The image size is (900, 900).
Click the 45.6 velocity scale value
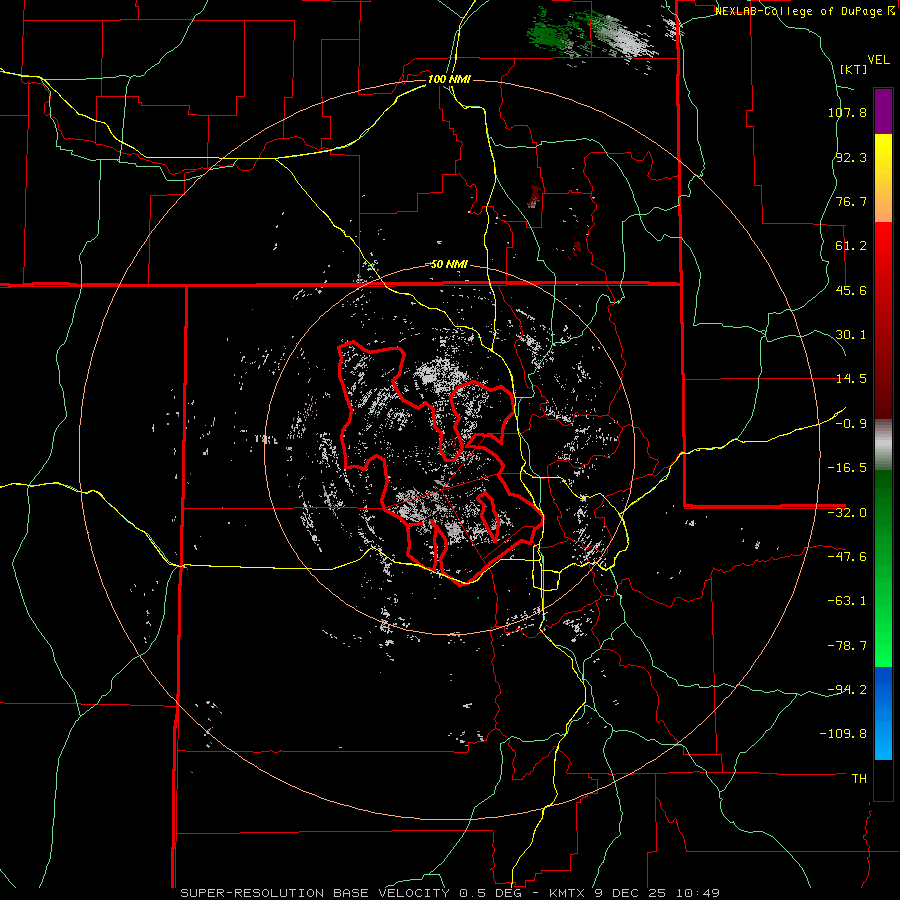pos(851,290)
